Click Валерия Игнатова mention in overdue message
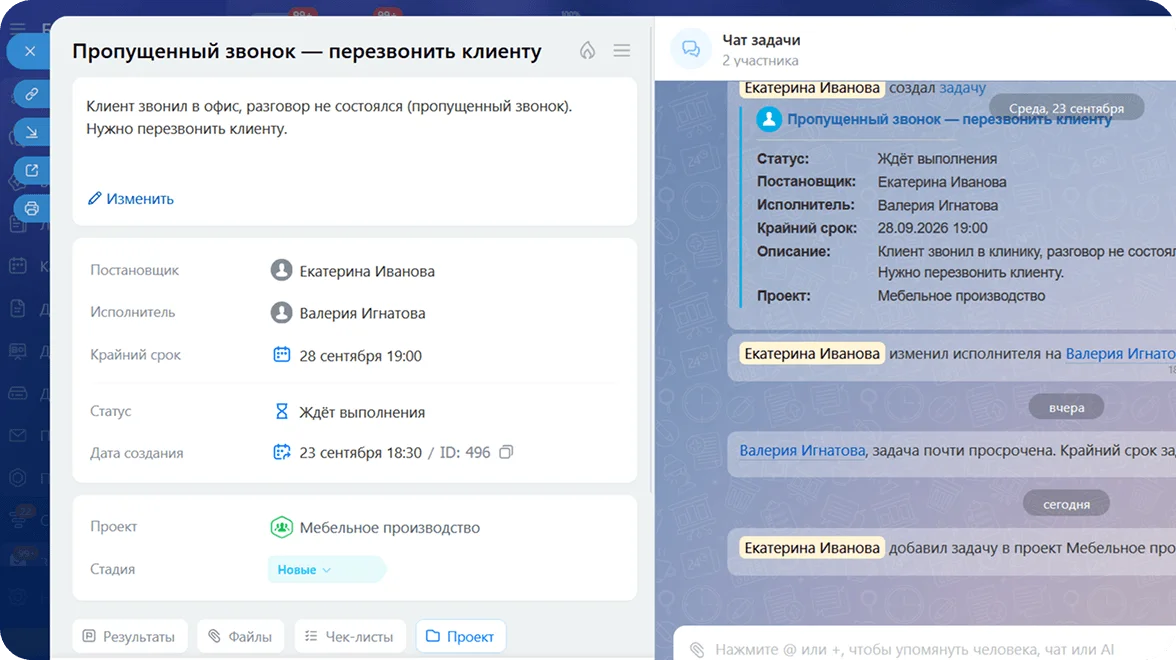Image resolution: width=1176 pixels, height=660 pixels. 802,451
